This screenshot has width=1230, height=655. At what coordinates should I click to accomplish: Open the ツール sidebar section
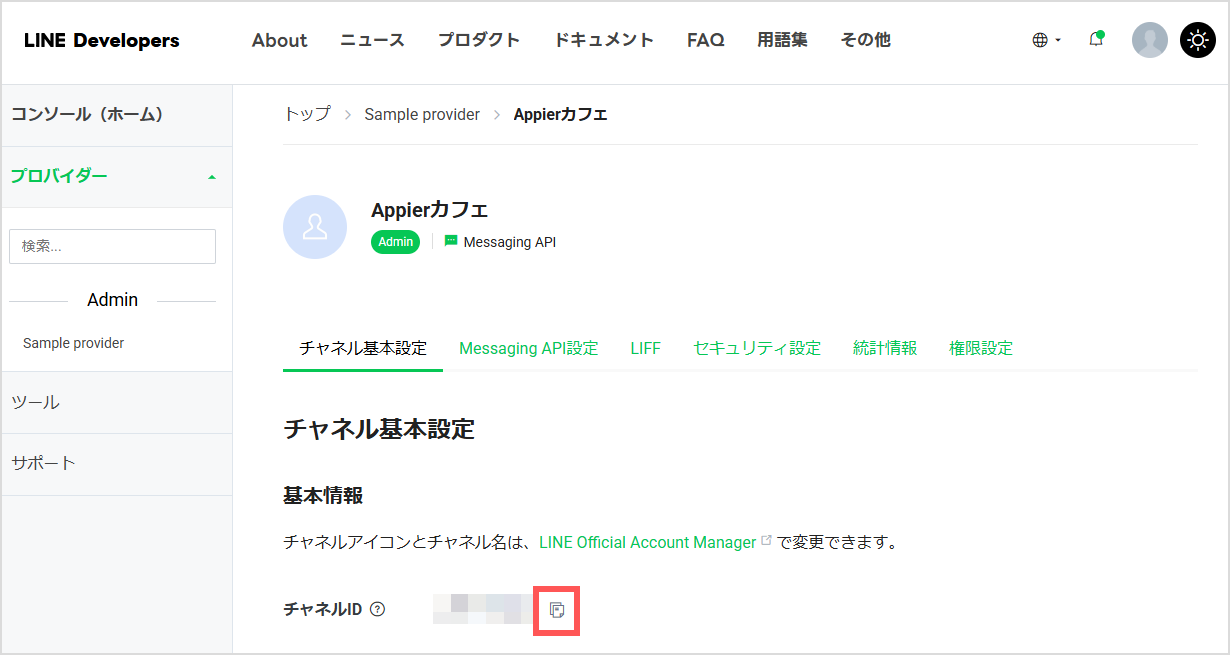116,402
